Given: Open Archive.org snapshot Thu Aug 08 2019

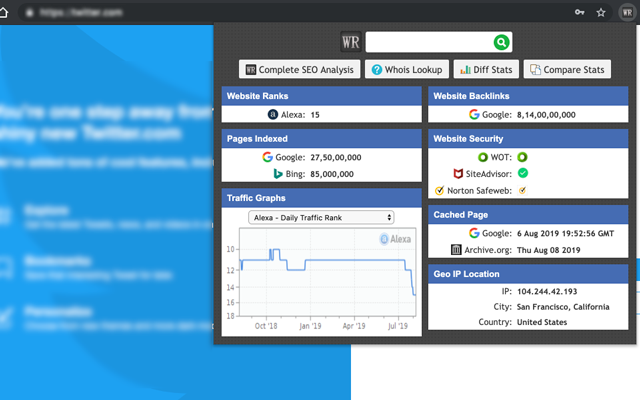Looking at the screenshot, I should coord(548,250).
